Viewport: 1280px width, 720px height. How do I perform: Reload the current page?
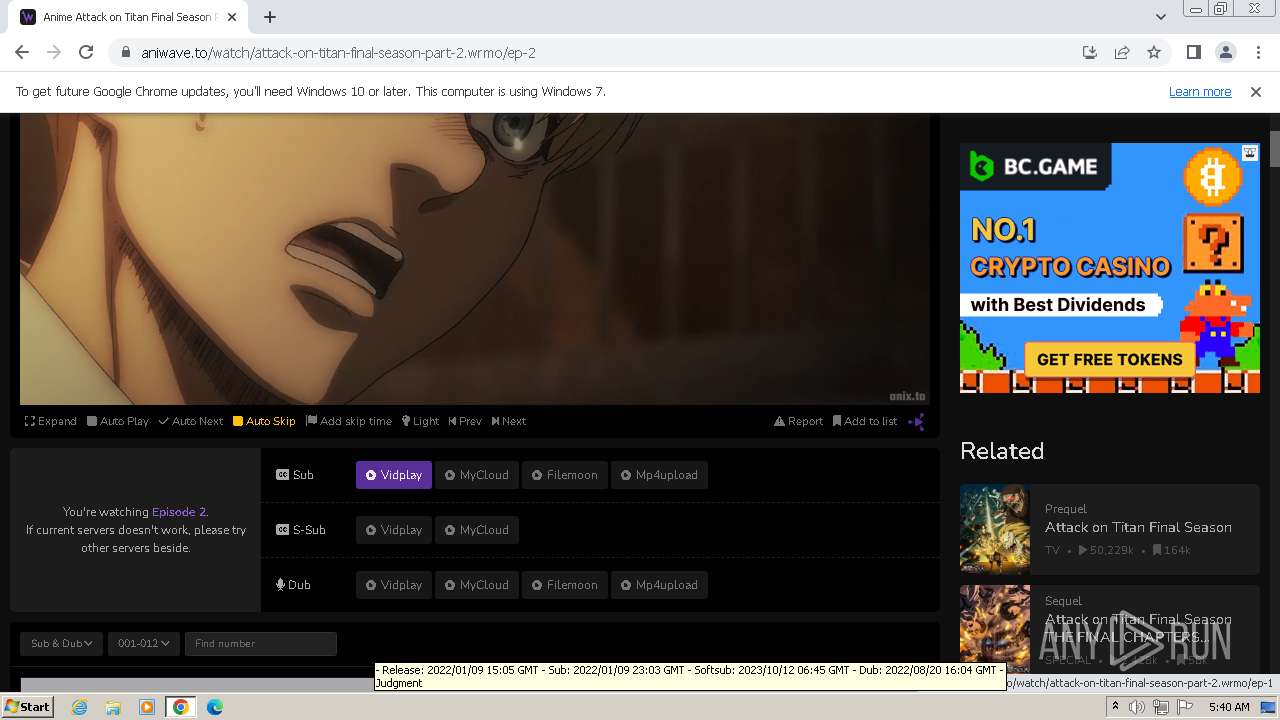click(x=86, y=52)
